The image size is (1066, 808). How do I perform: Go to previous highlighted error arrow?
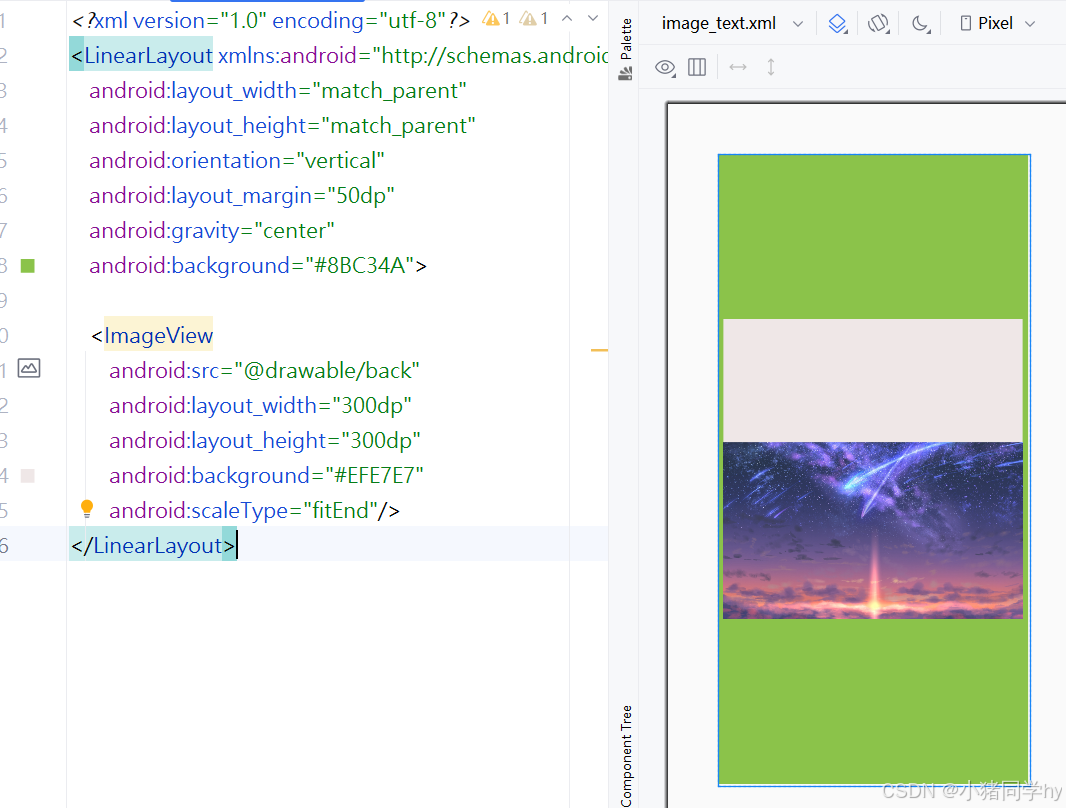[567, 18]
